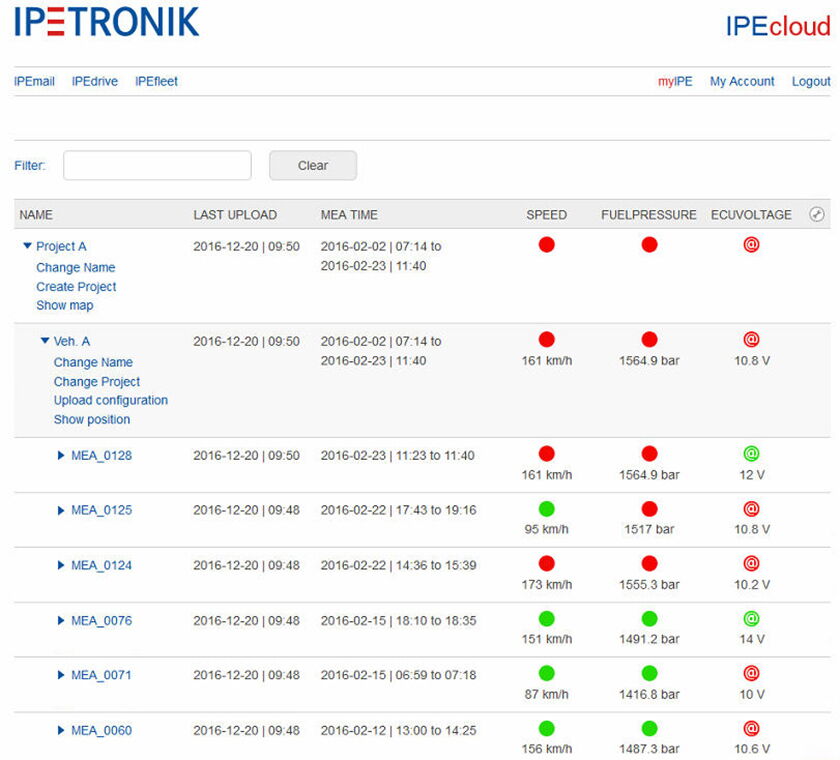Click green speed status dot for MEA_0125
This screenshot has width=840, height=760.
coord(546,509)
